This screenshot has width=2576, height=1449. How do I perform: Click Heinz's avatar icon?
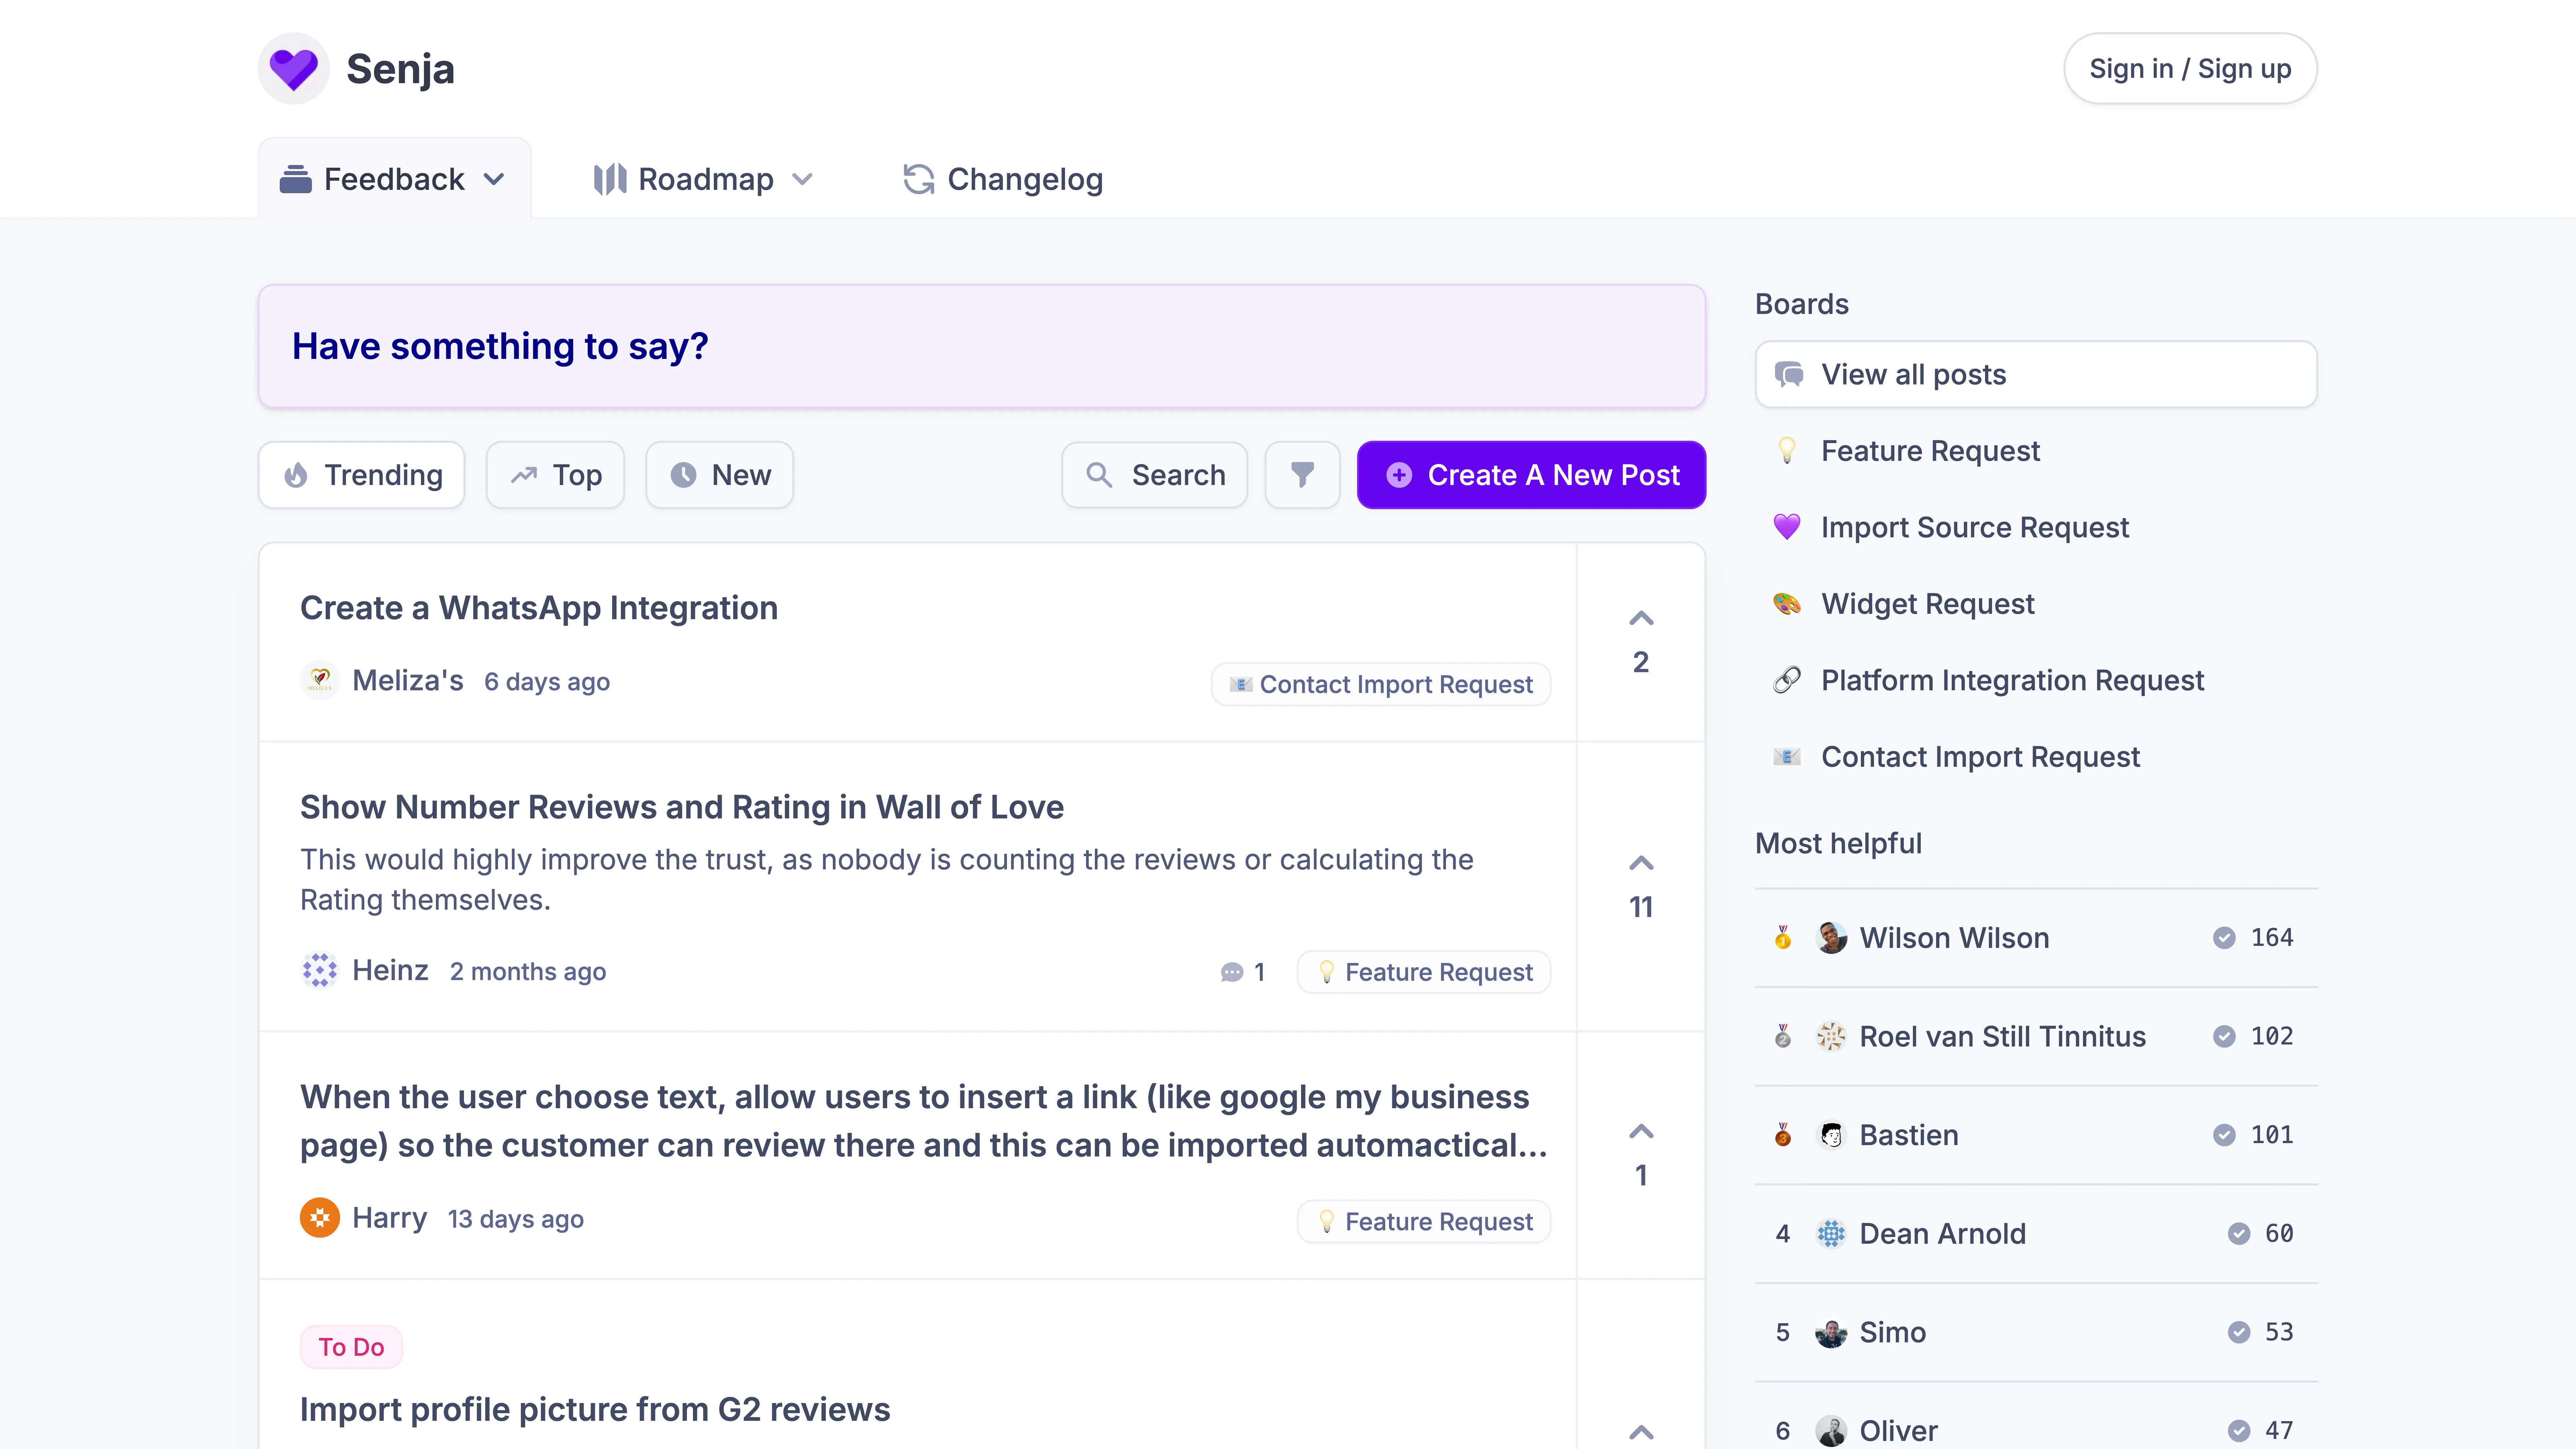click(x=320, y=970)
